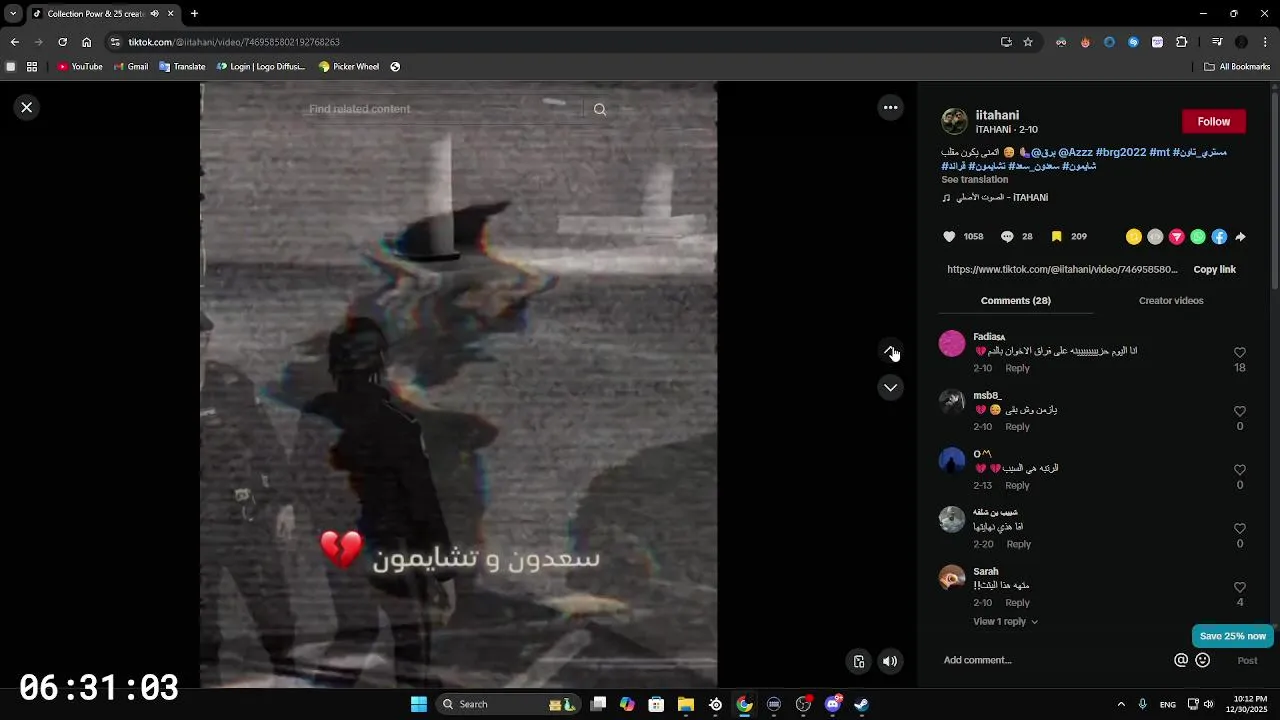Viewport: 1280px width, 720px height.
Task: Like msb8_'s comment
Action: coord(1240,412)
